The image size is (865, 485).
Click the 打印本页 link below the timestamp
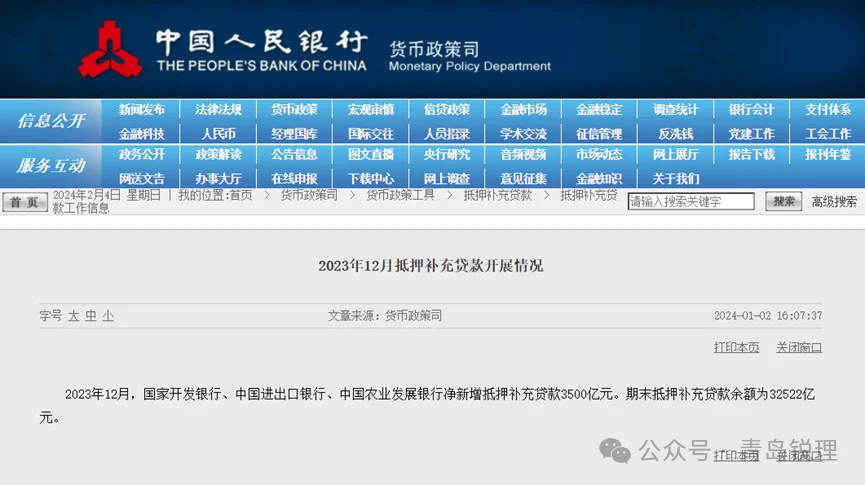(x=736, y=348)
